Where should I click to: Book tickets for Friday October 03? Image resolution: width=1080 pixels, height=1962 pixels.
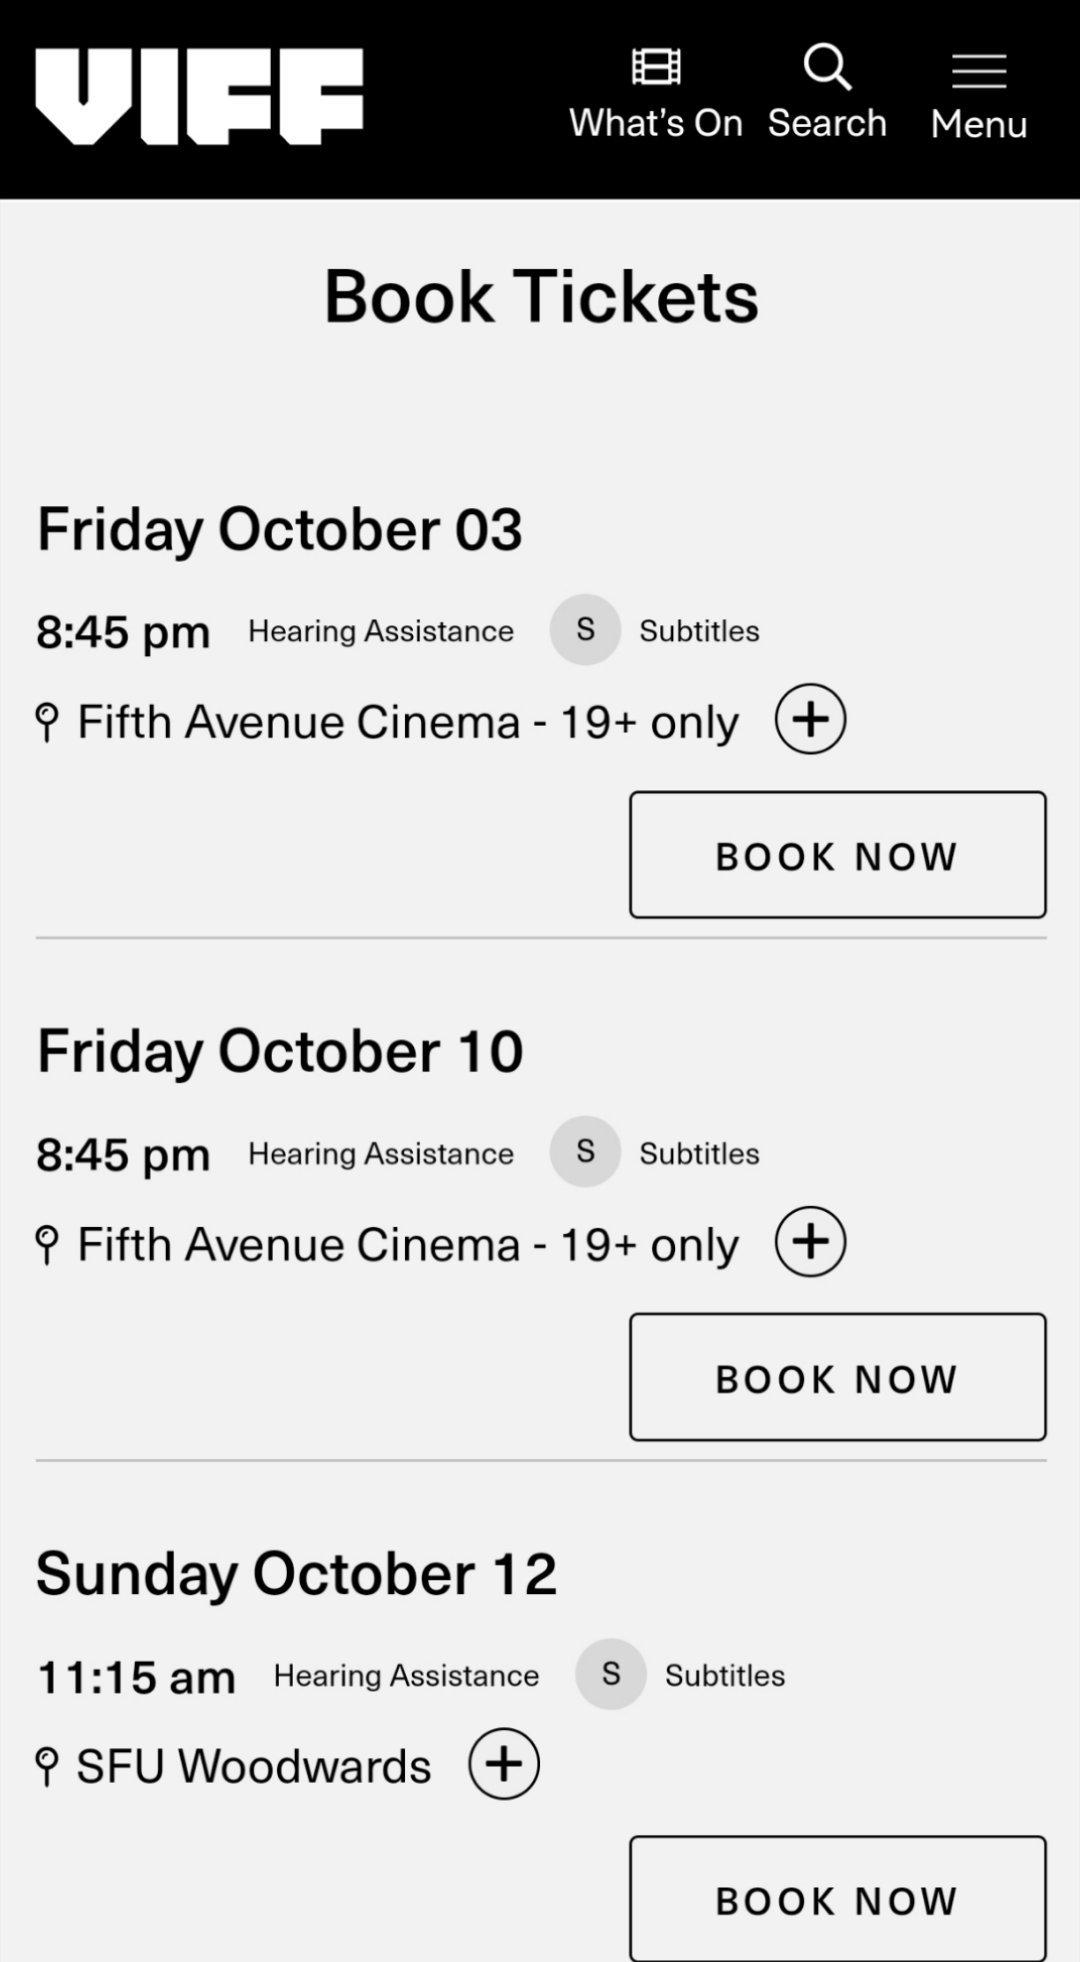838,855
